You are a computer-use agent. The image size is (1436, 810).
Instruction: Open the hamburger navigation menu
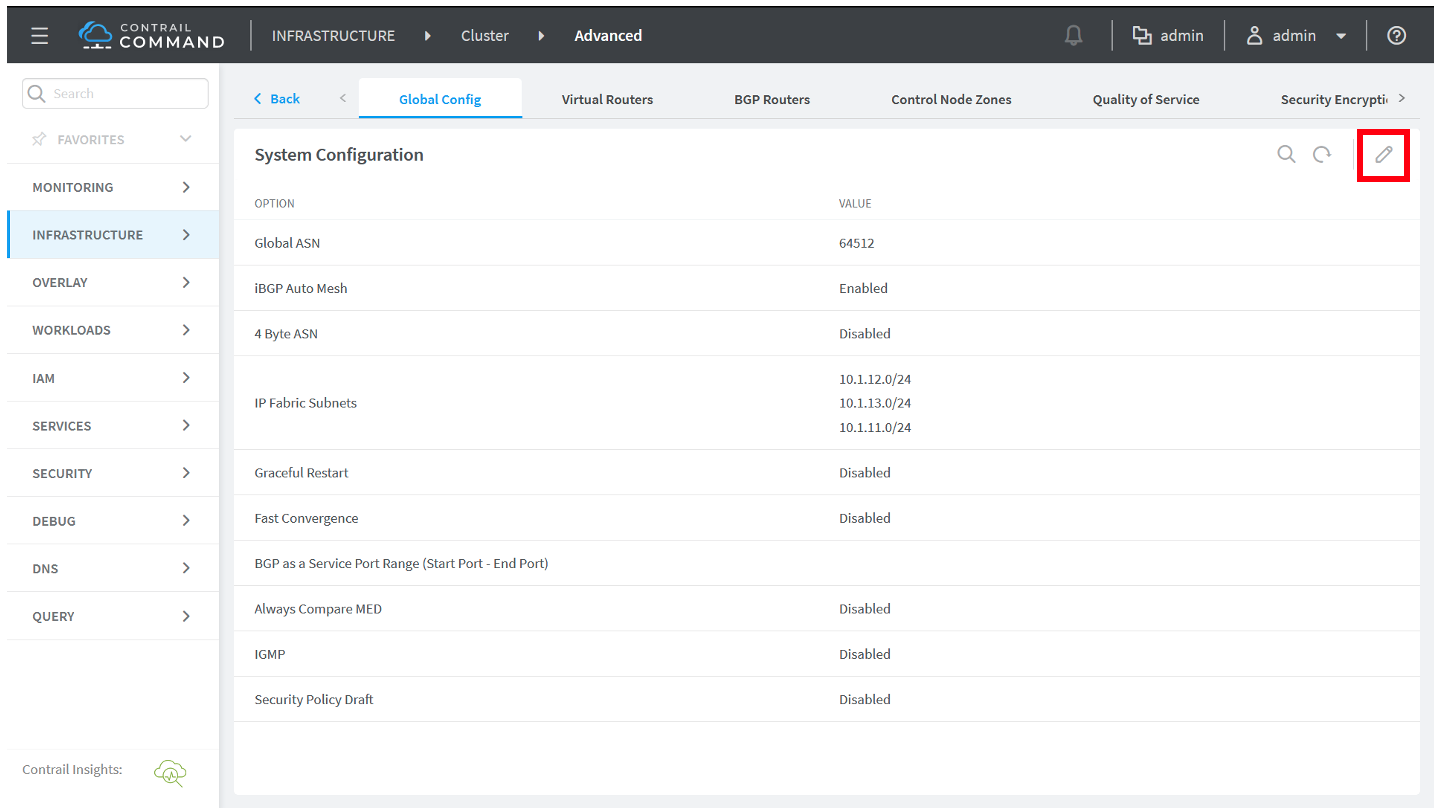click(39, 36)
